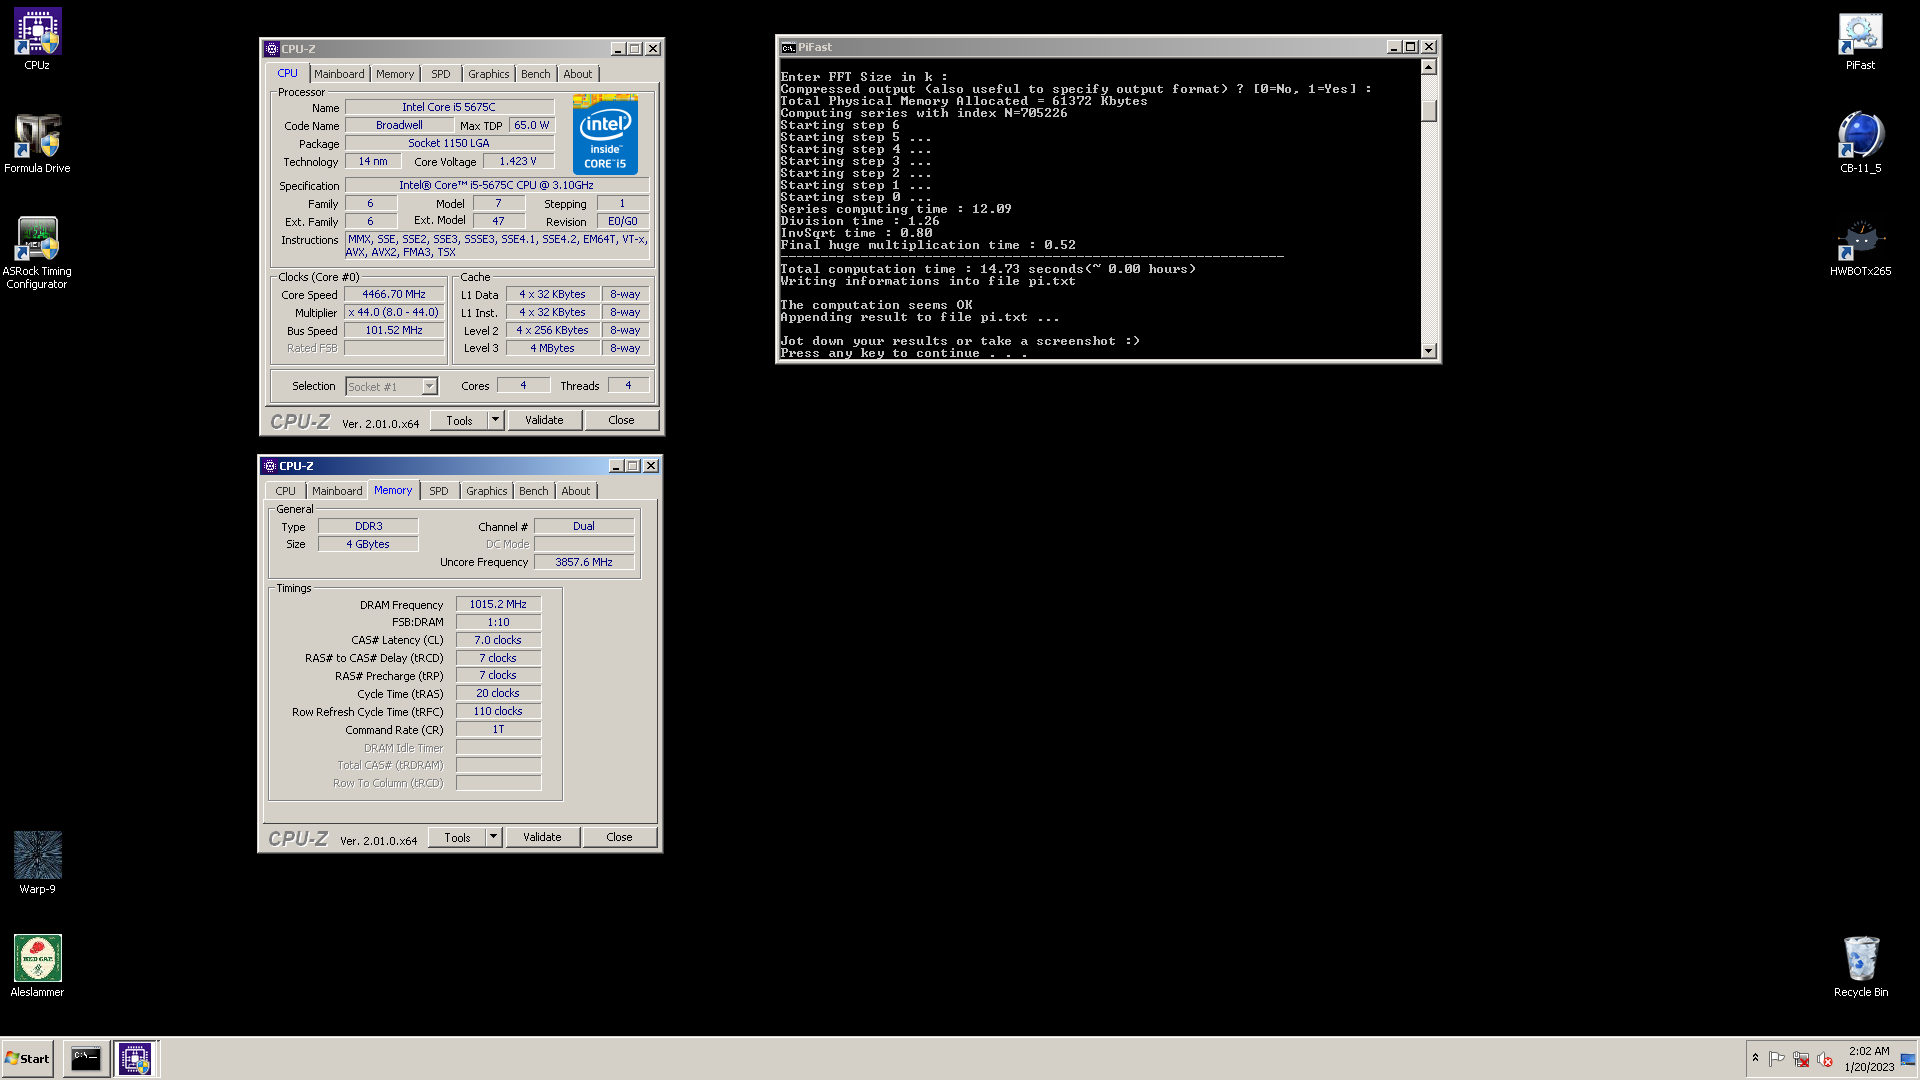Click the Command Rate 1T value

click(498, 729)
